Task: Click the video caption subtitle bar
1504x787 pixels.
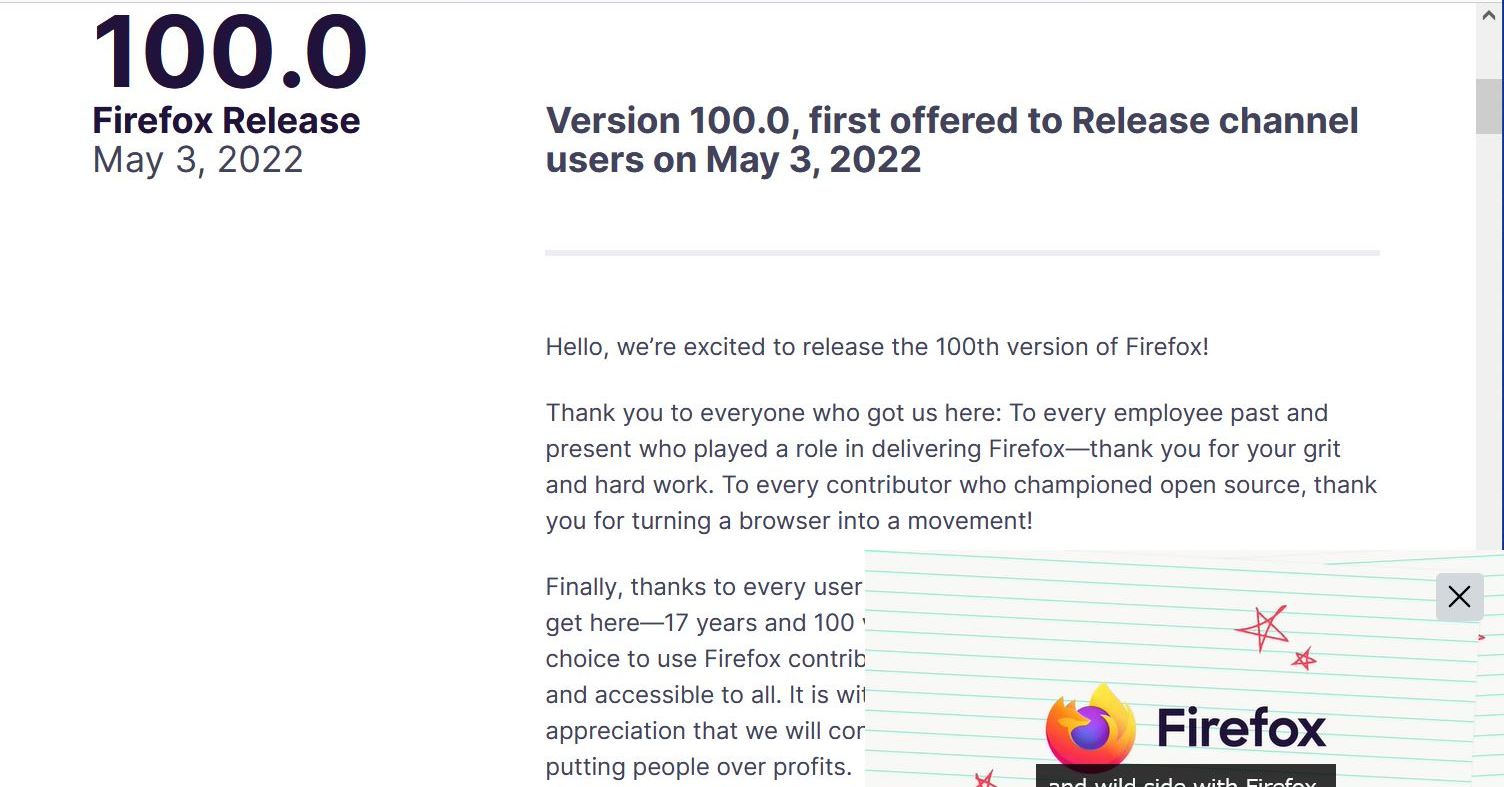Action: pos(1185,778)
